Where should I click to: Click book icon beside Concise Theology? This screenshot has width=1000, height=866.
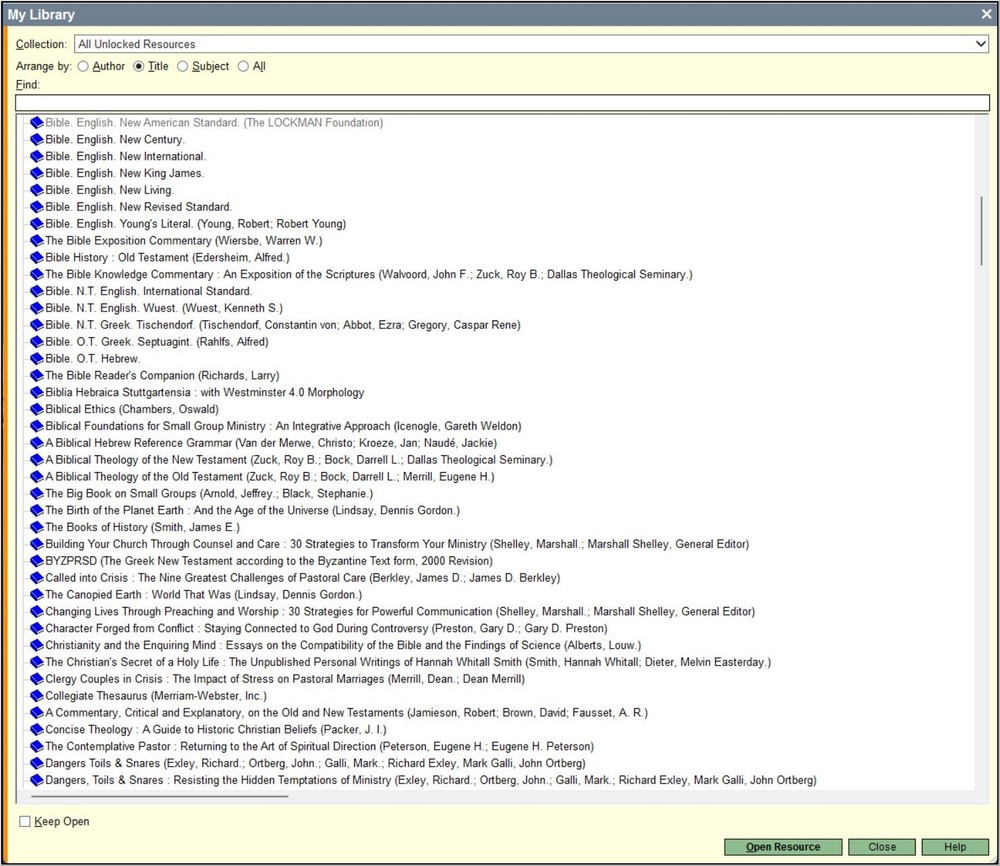37,730
